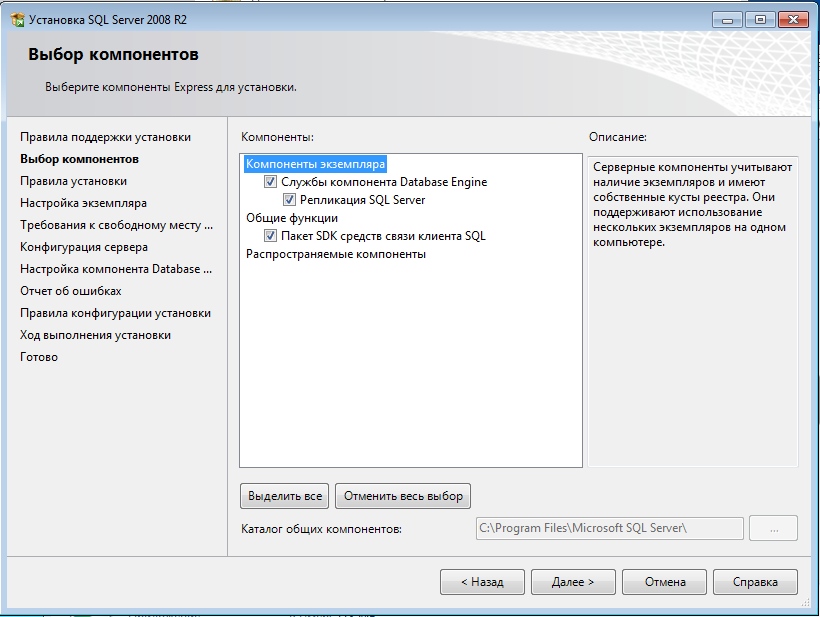Maximize the setup window
Screen dimensions: 820x617
click(760, 20)
